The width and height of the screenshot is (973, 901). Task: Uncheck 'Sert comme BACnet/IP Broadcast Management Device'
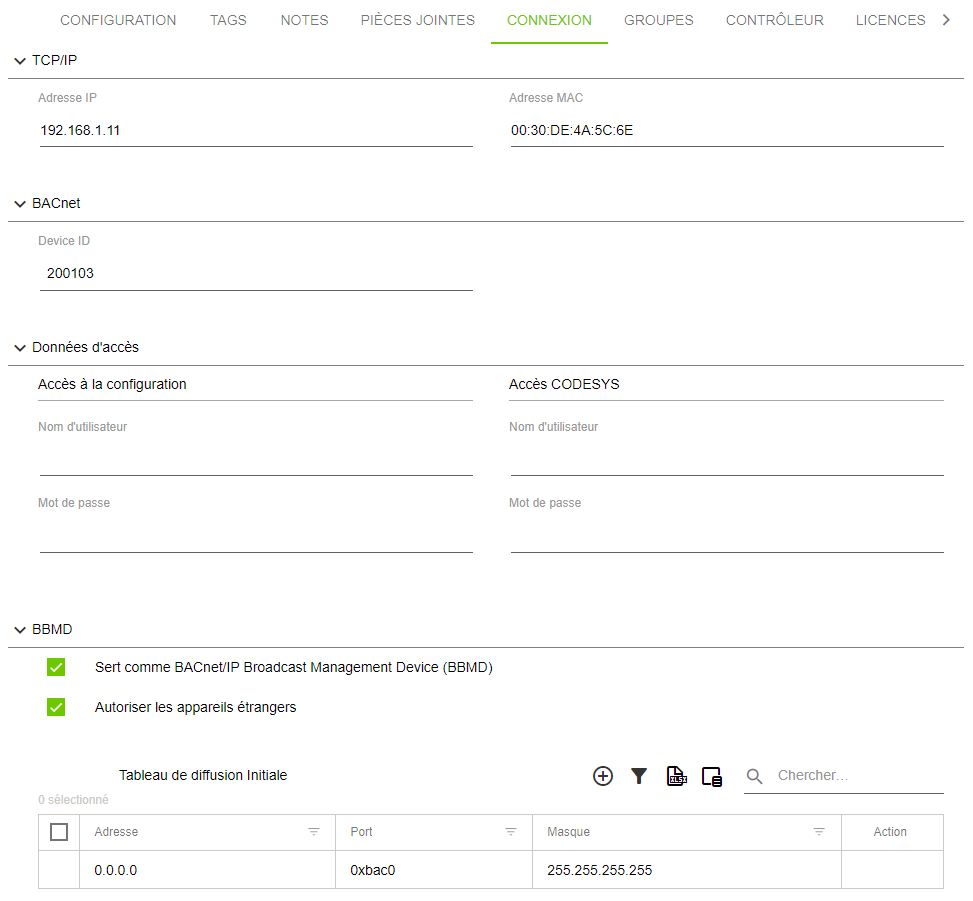coord(56,667)
